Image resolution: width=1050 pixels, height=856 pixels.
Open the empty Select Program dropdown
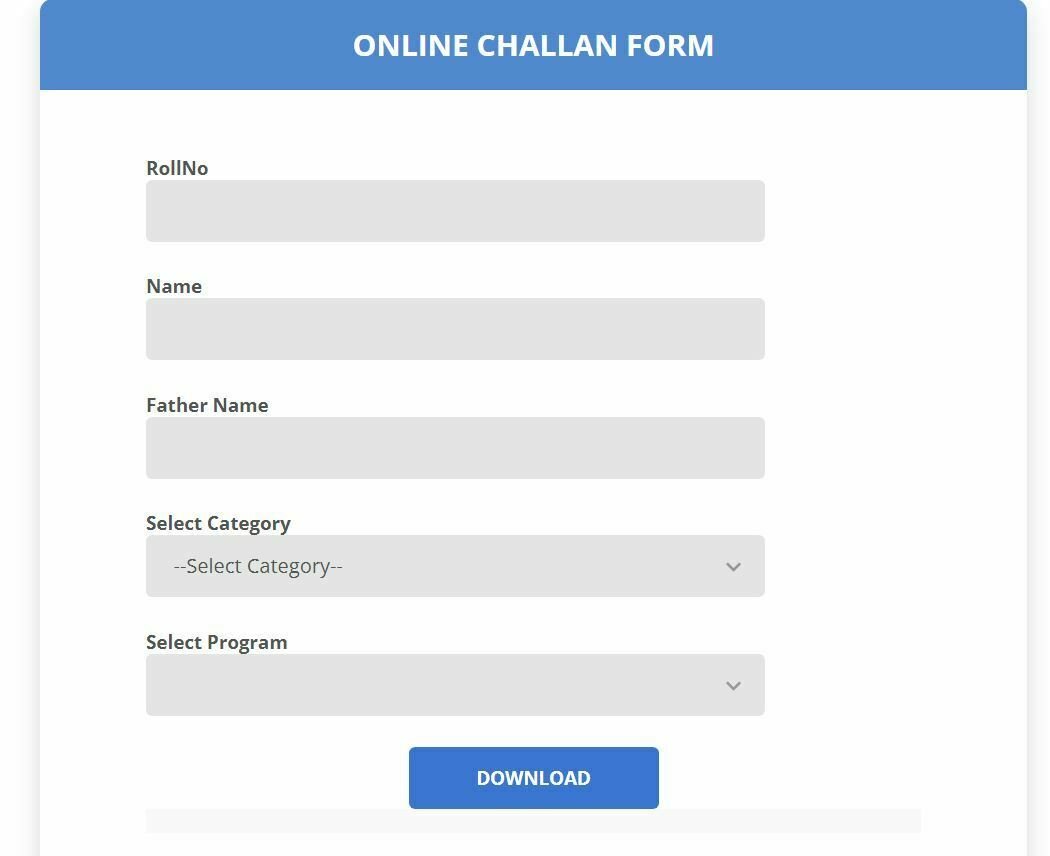click(455, 685)
